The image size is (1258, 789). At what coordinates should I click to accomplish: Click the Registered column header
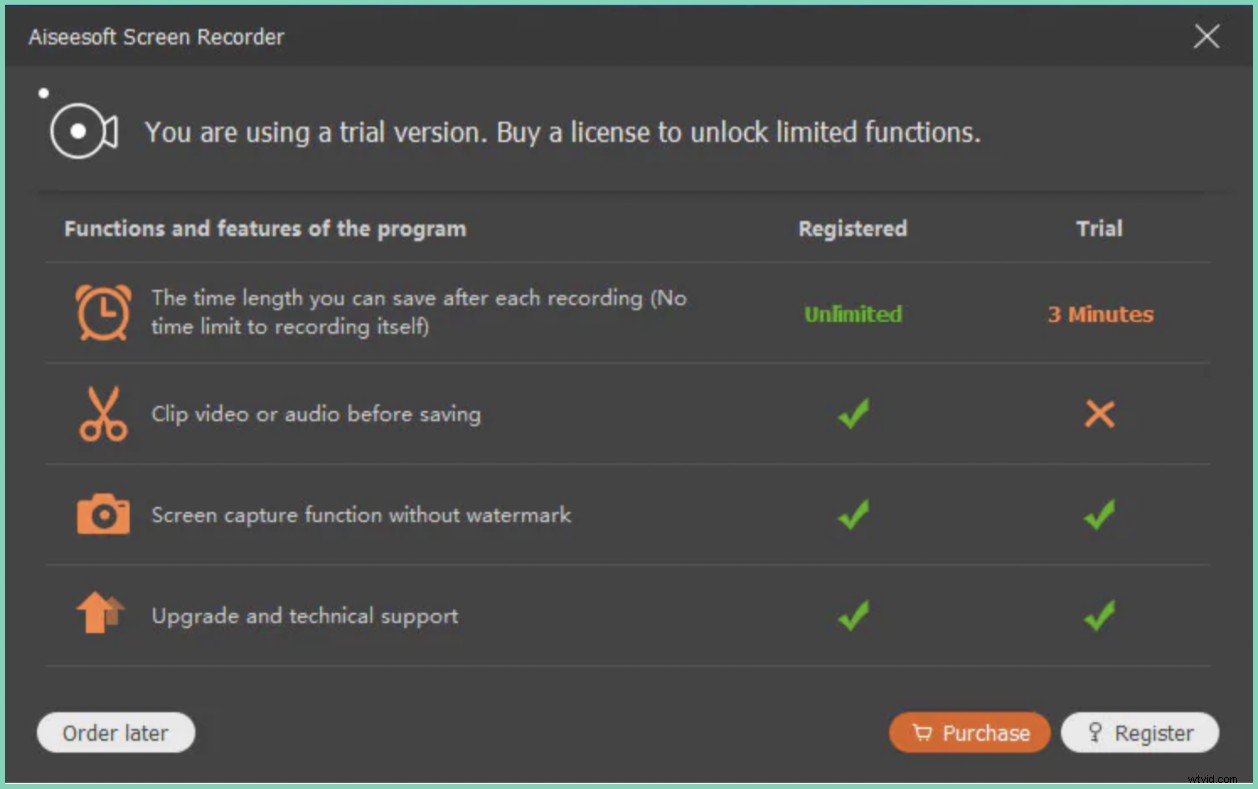[x=852, y=228]
